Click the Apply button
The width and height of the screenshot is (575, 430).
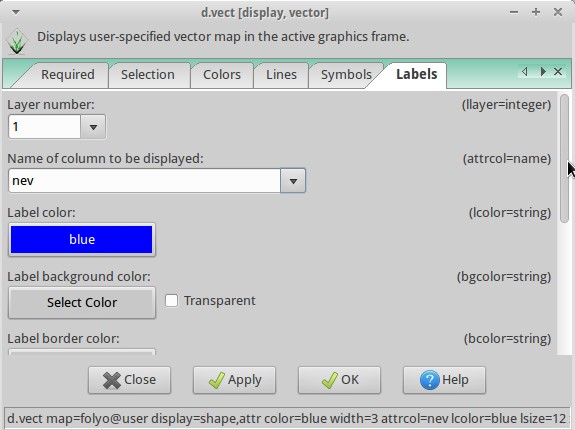(x=234, y=380)
